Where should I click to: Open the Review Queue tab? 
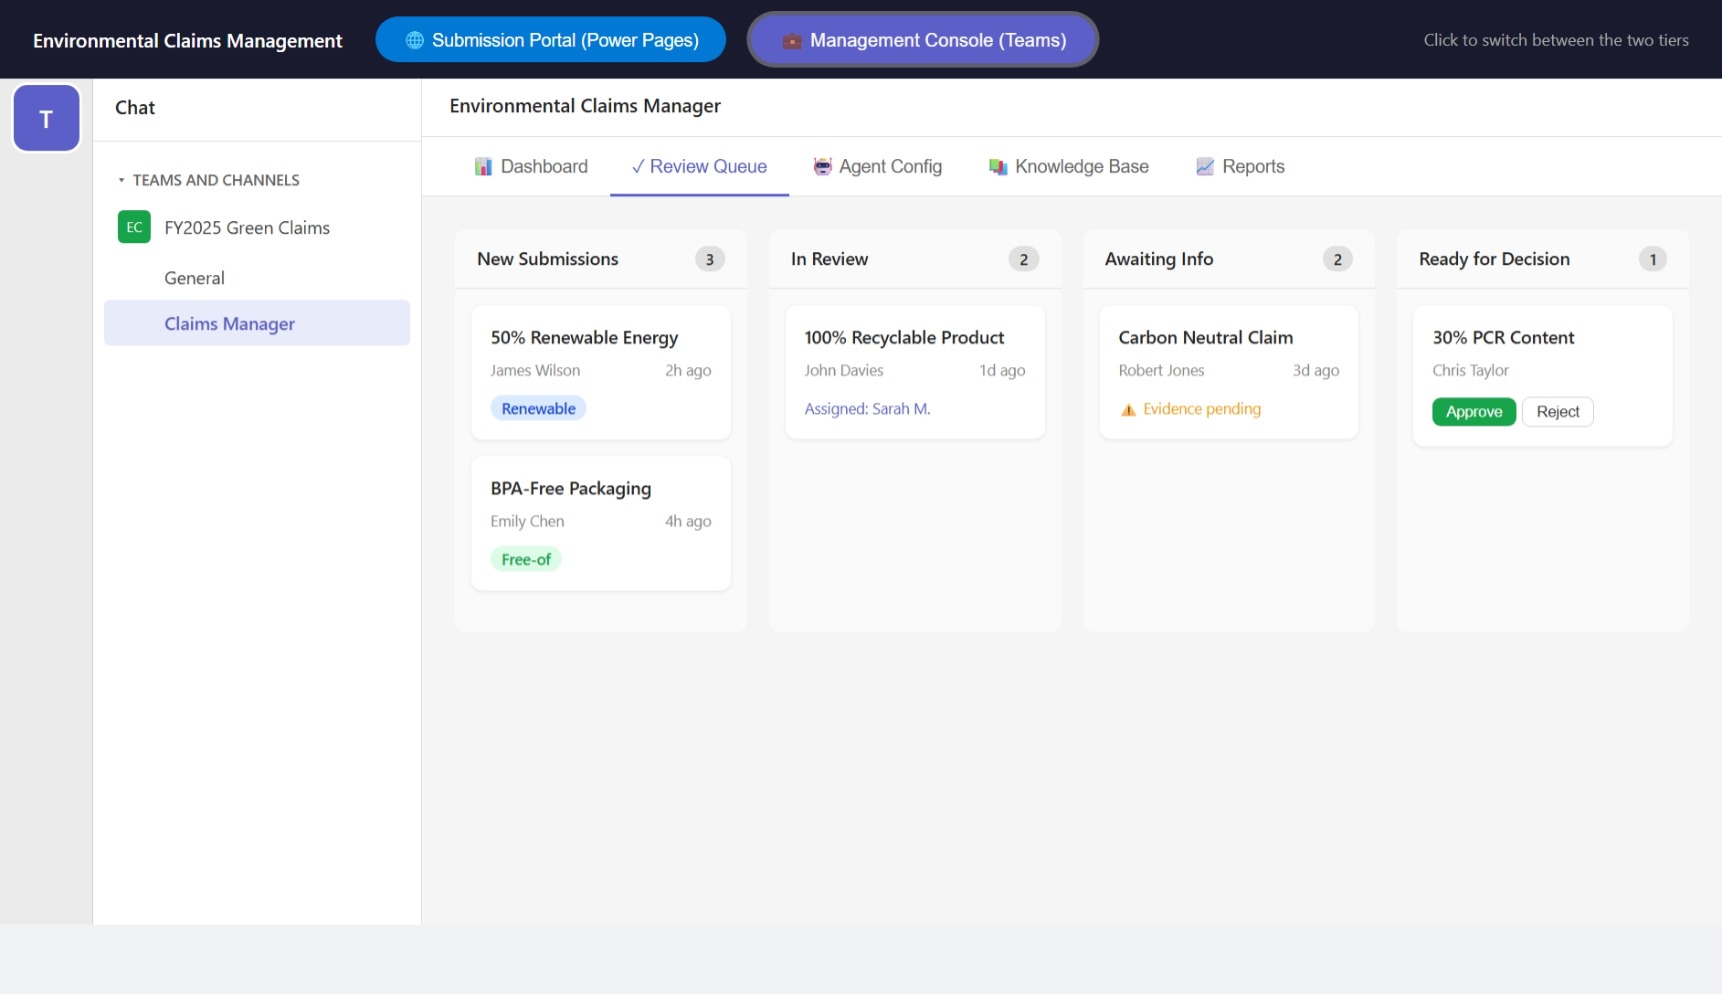click(x=699, y=167)
